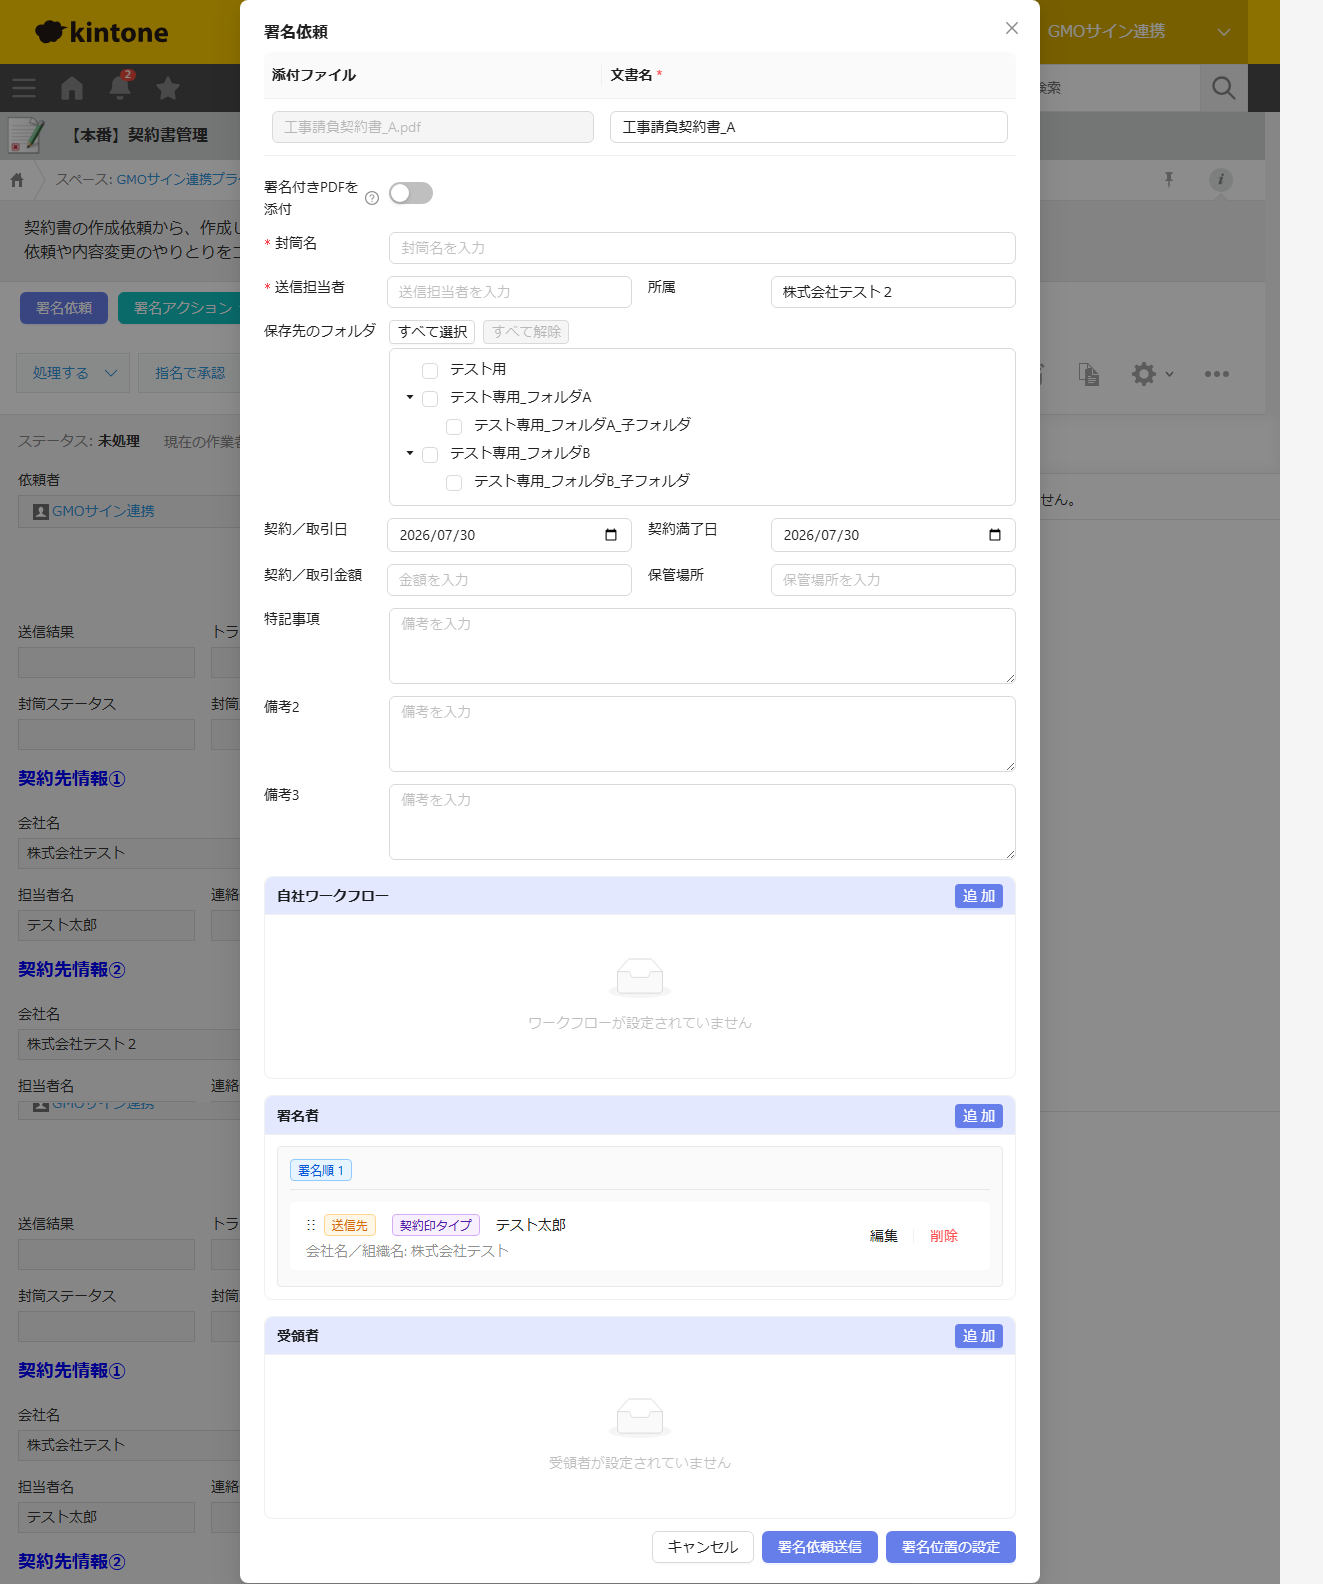Collapse the テスト専用_フォルダB tree node
The width and height of the screenshot is (1323, 1584).
tap(409, 453)
